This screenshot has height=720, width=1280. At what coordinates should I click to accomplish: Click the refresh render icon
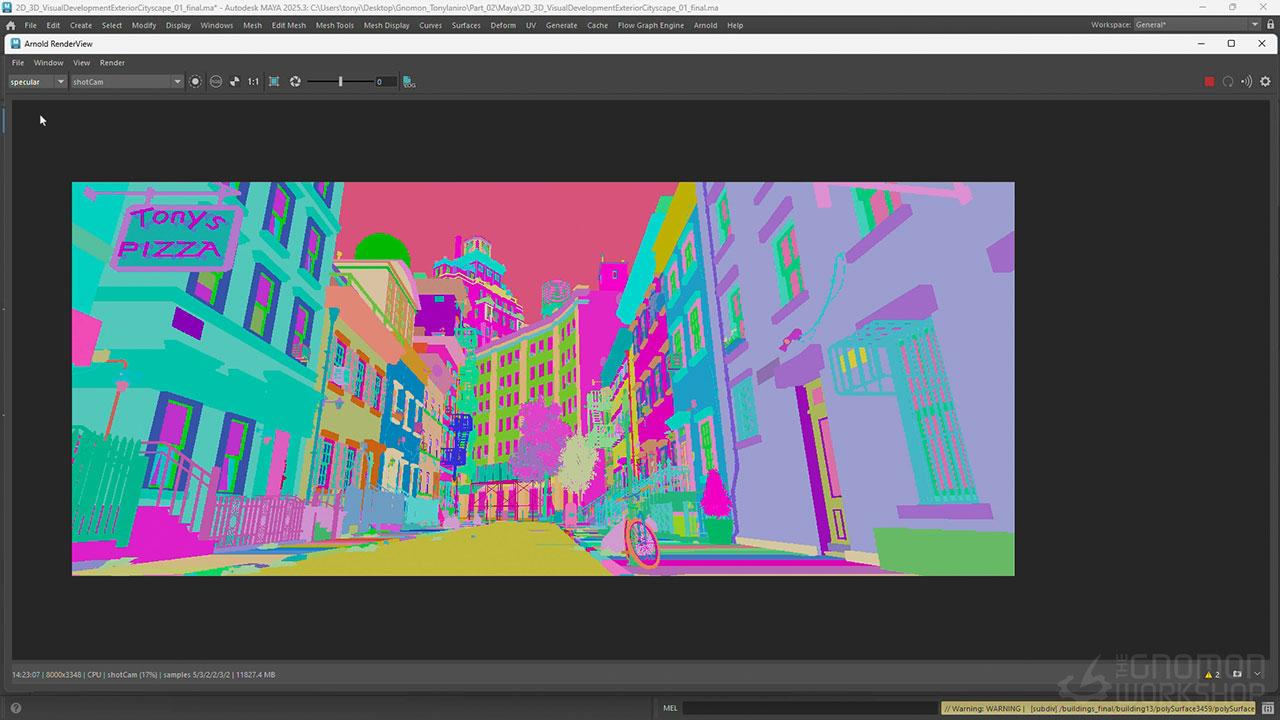pyautogui.click(x=1228, y=82)
